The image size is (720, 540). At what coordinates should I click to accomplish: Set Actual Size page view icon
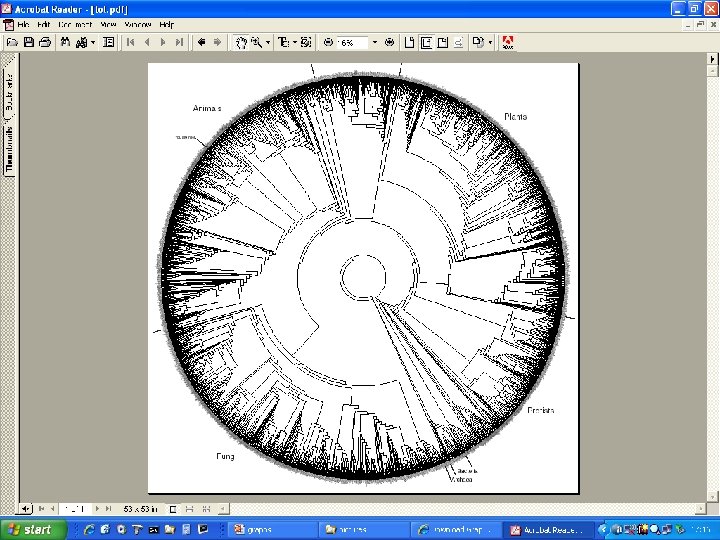point(410,43)
